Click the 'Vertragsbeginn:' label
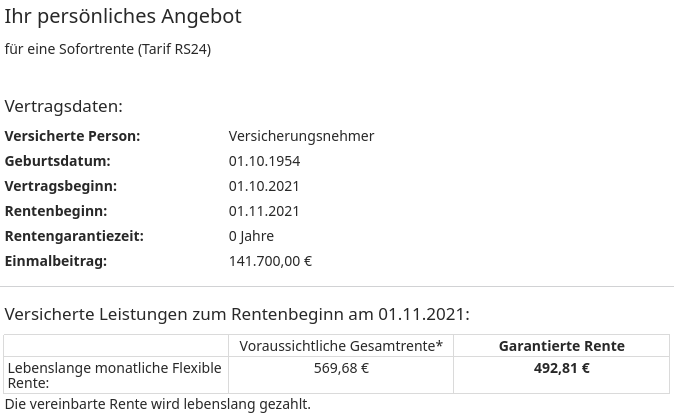This screenshot has width=674, height=418. [x=60, y=186]
